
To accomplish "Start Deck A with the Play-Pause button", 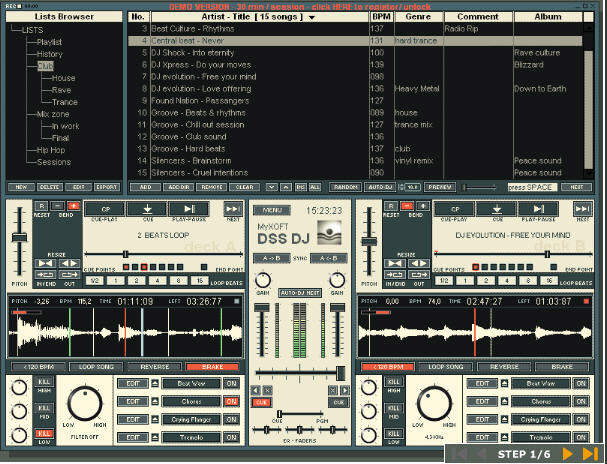I will [x=189, y=209].
